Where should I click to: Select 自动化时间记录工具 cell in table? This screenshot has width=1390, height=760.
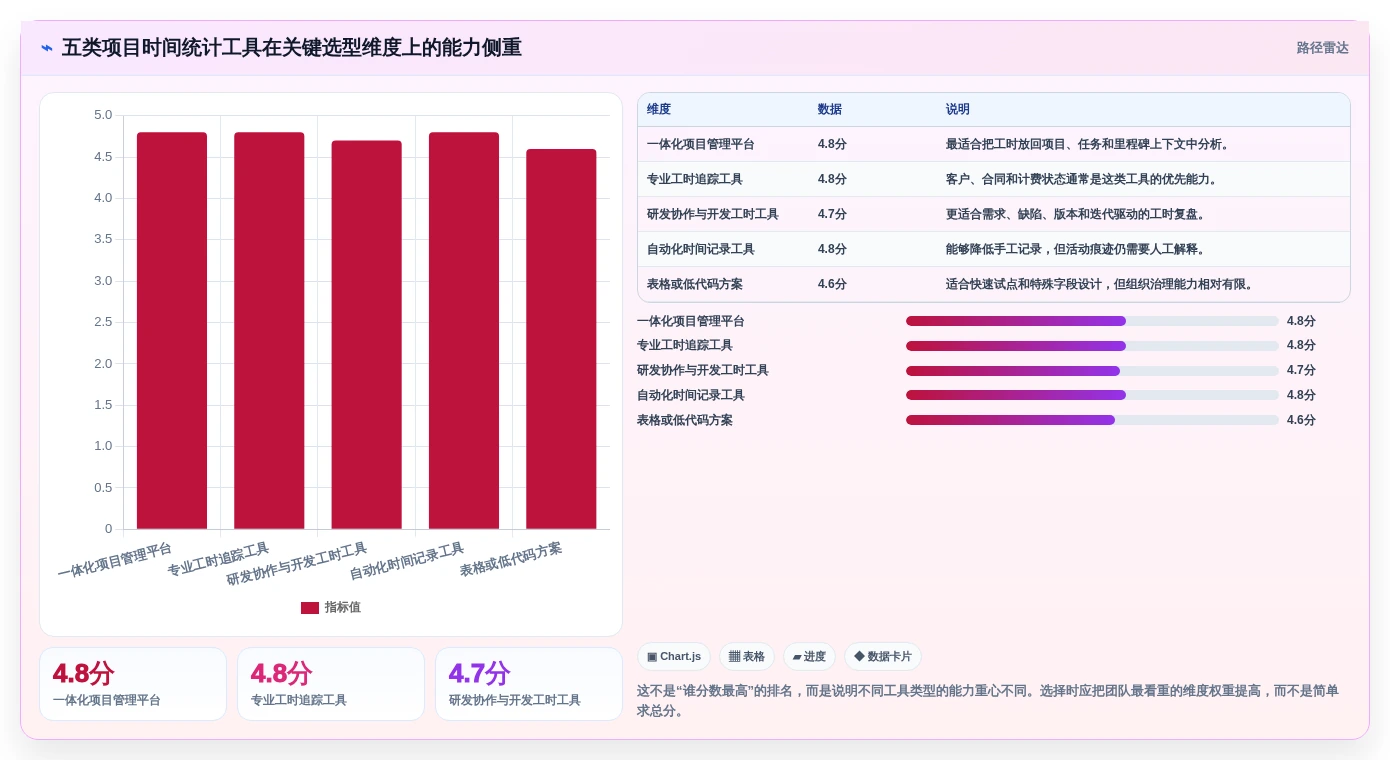[701, 249]
